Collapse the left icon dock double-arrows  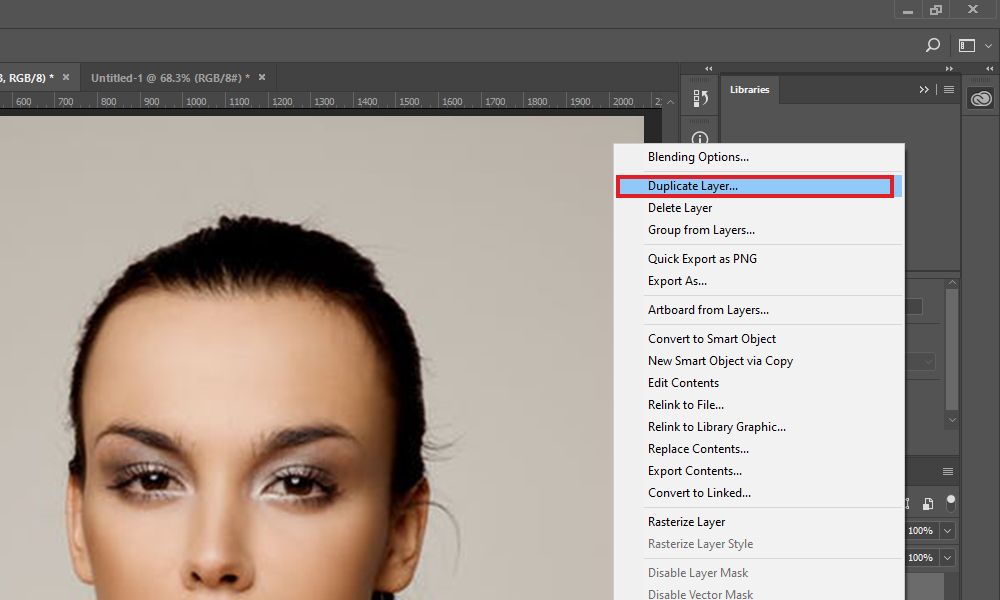click(x=709, y=68)
